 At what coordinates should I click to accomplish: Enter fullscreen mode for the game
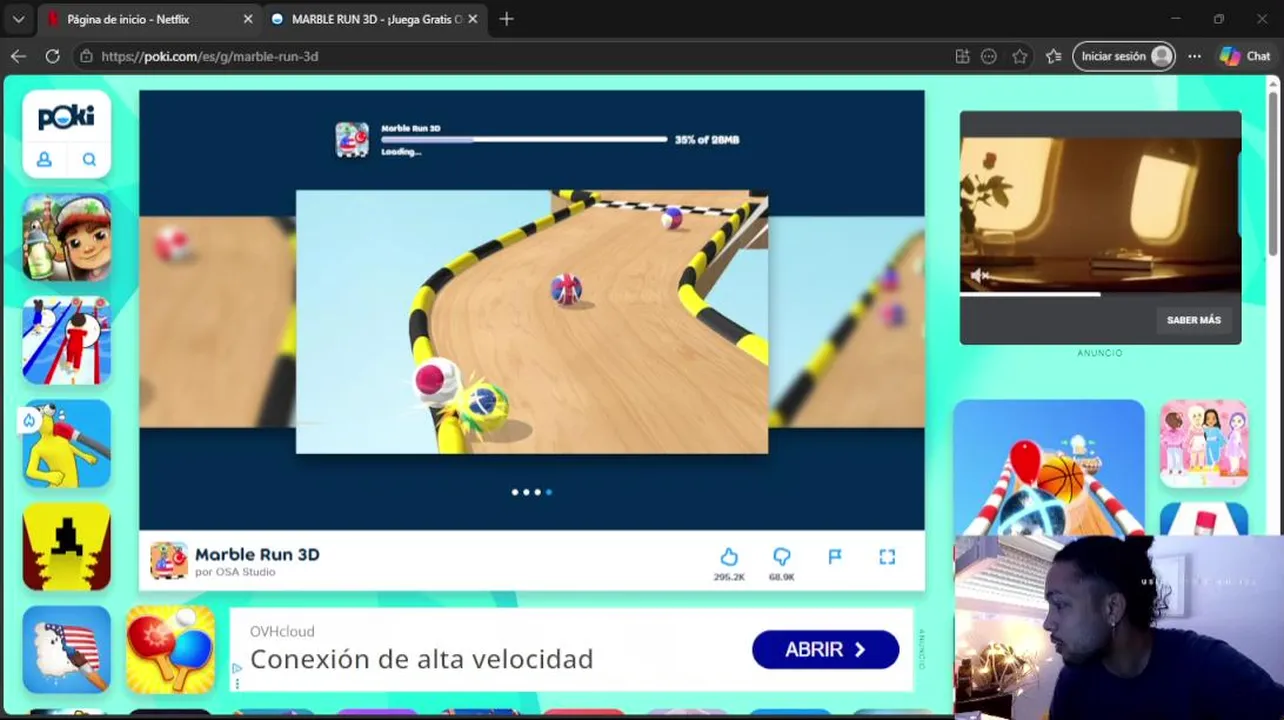(887, 557)
